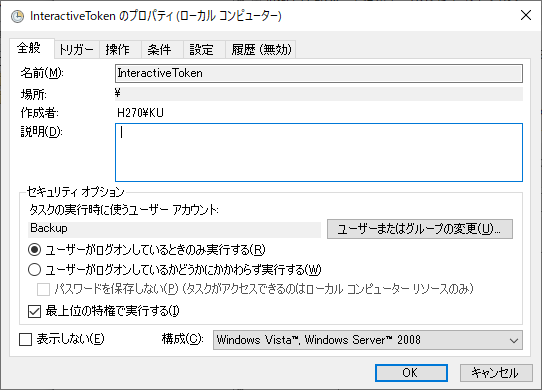View the 履歴 (無効) tab
This screenshot has height=390, width=542.
(x=261, y=49)
